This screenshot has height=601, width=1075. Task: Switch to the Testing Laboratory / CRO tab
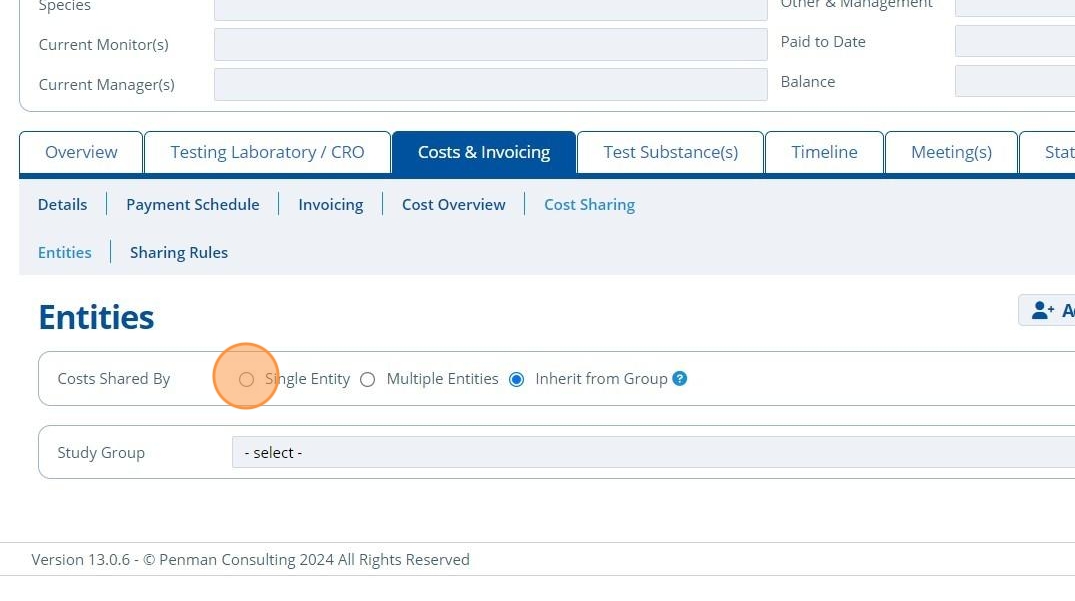click(267, 152)
